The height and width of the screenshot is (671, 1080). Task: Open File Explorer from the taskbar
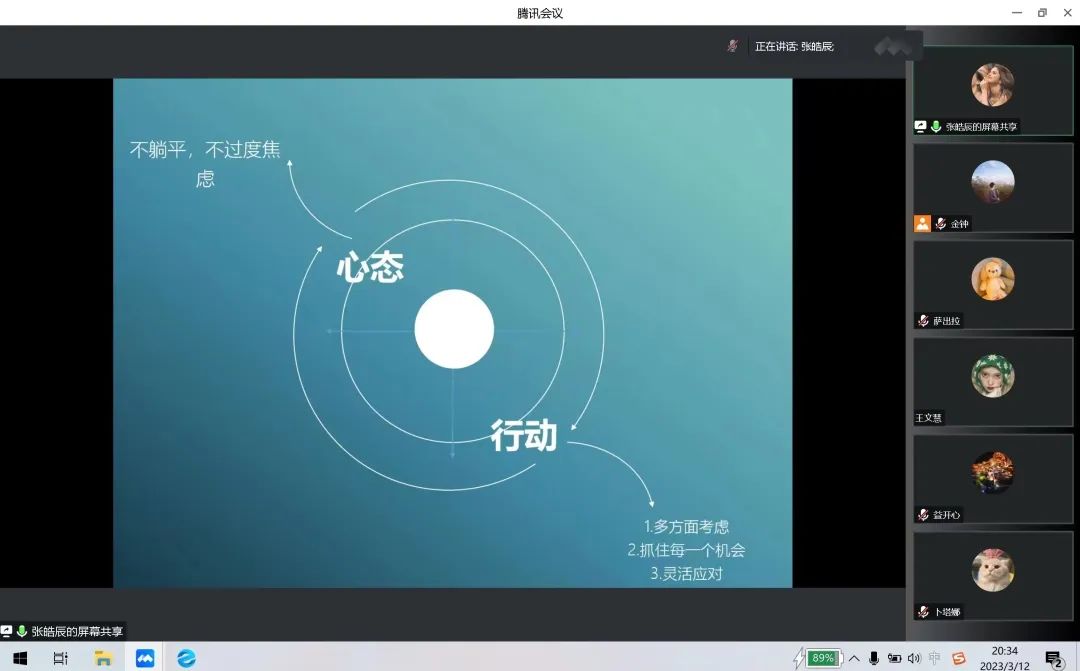103,658
